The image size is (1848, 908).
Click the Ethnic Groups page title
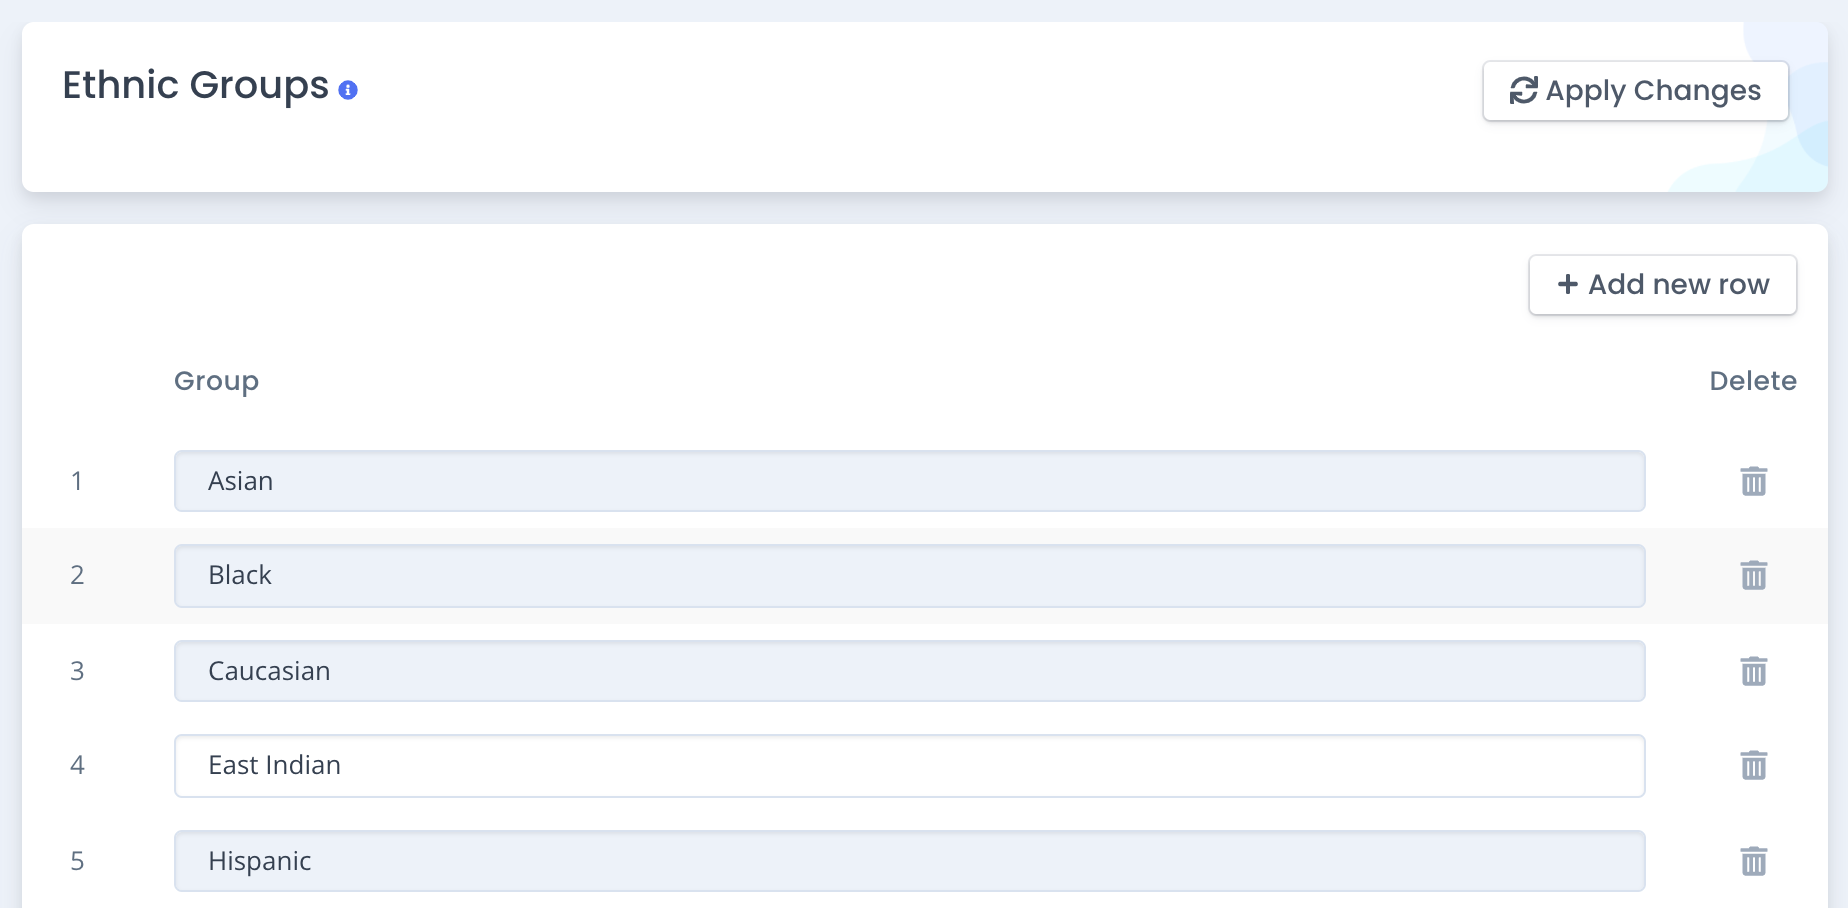point(195,86)
